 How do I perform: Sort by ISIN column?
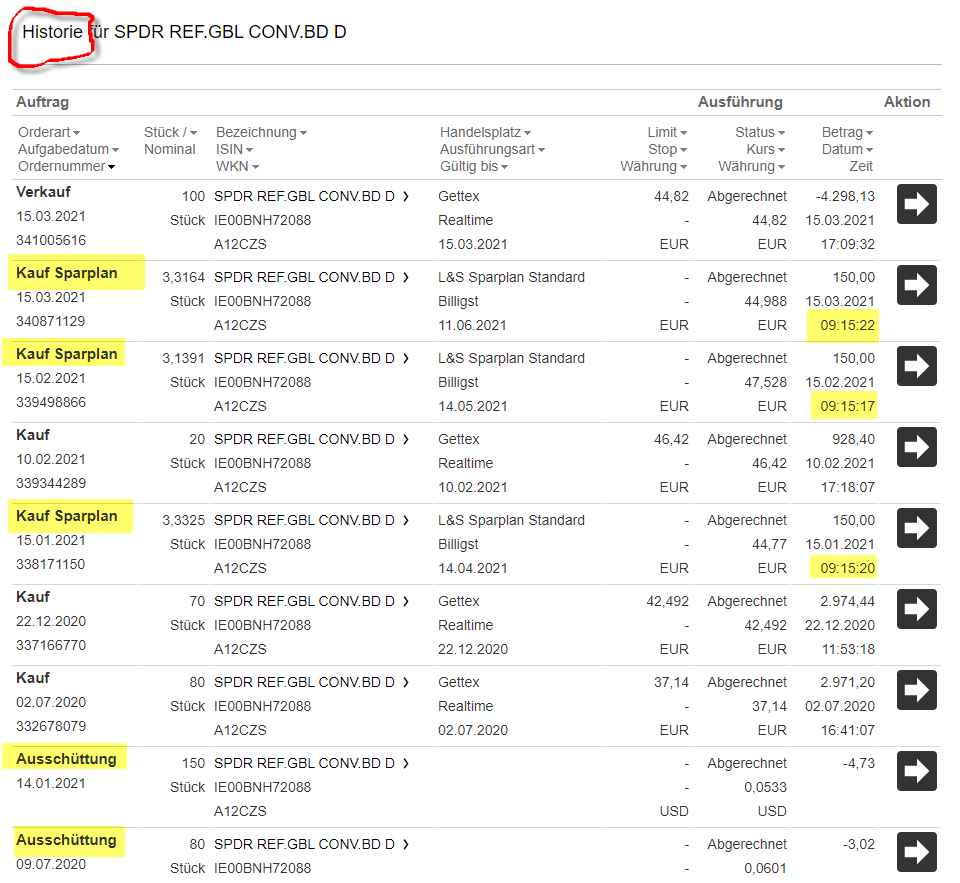(234, 149)
